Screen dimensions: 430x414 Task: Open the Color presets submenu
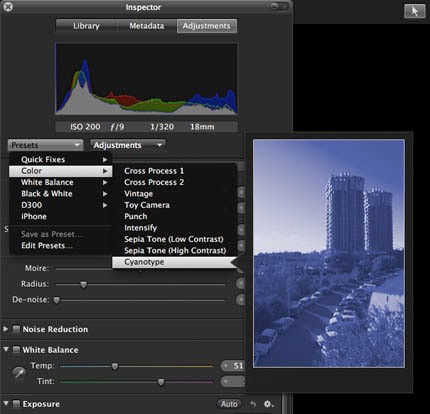[60, 171]
